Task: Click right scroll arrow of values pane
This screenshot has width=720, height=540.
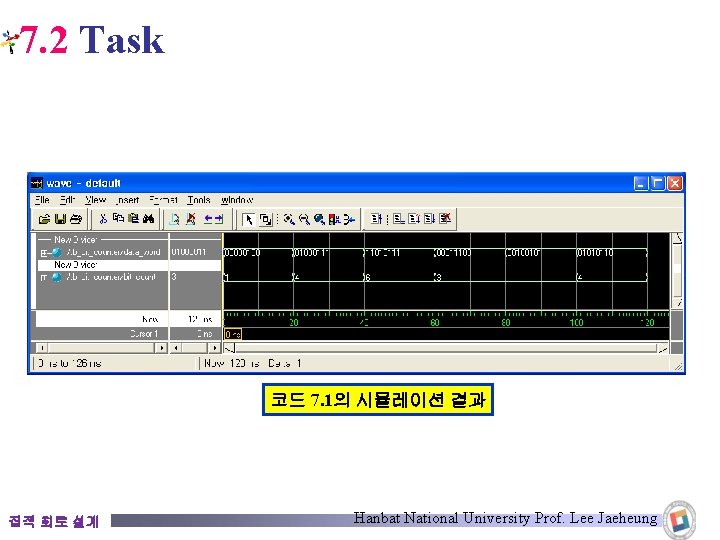Action: coord(215,348)
